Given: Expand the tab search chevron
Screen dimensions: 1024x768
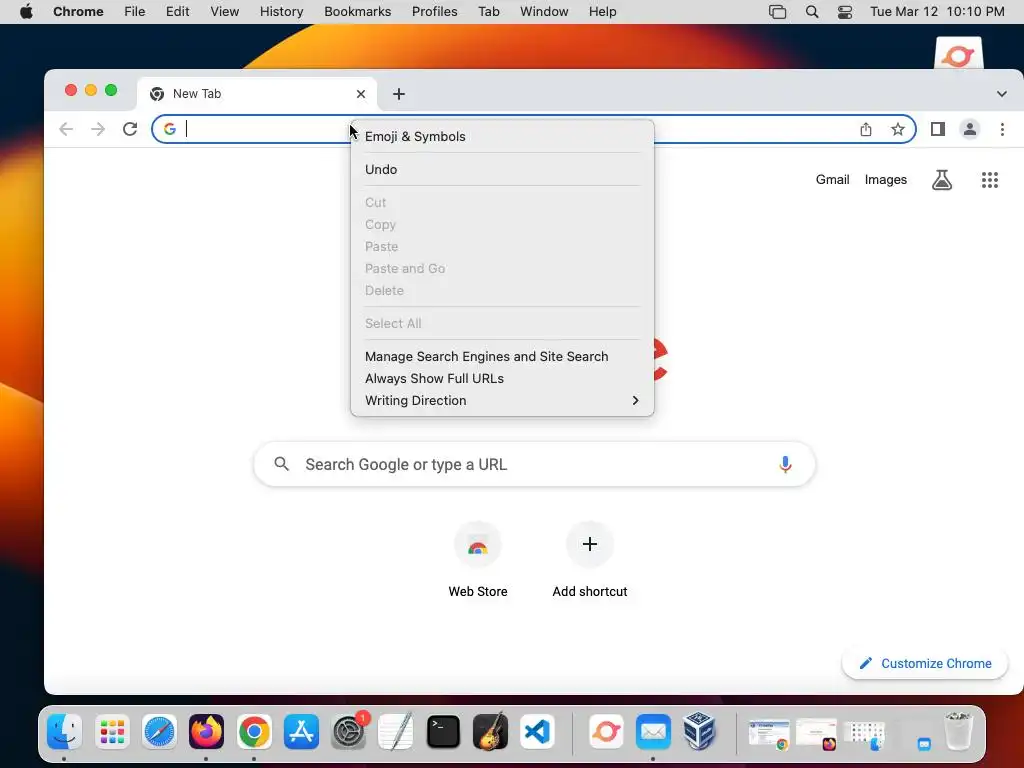Looking at the screenshot, I should pos(1001,94).
